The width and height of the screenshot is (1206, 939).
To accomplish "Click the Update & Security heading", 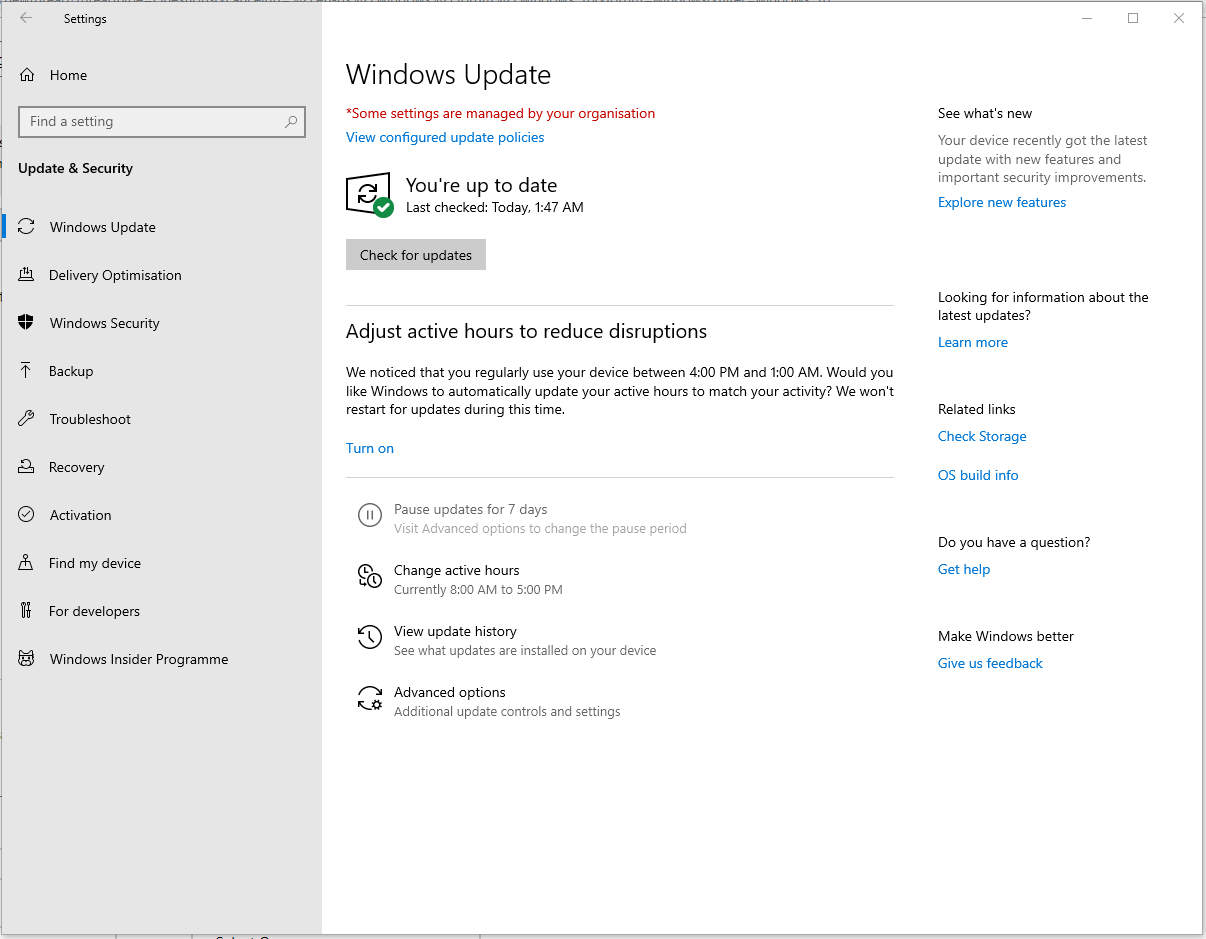I will 75,169.
